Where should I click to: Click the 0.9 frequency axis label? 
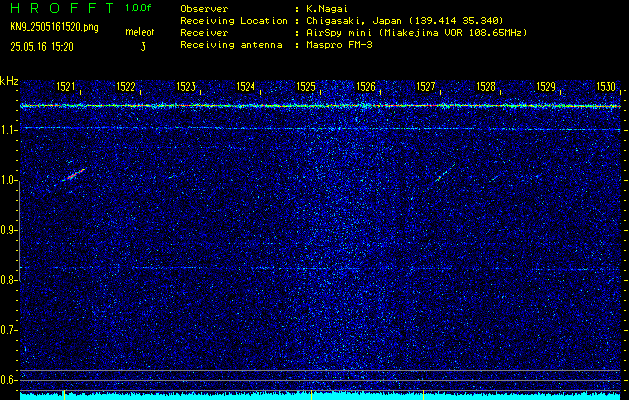pyautogui.click(x=9, y=230)
